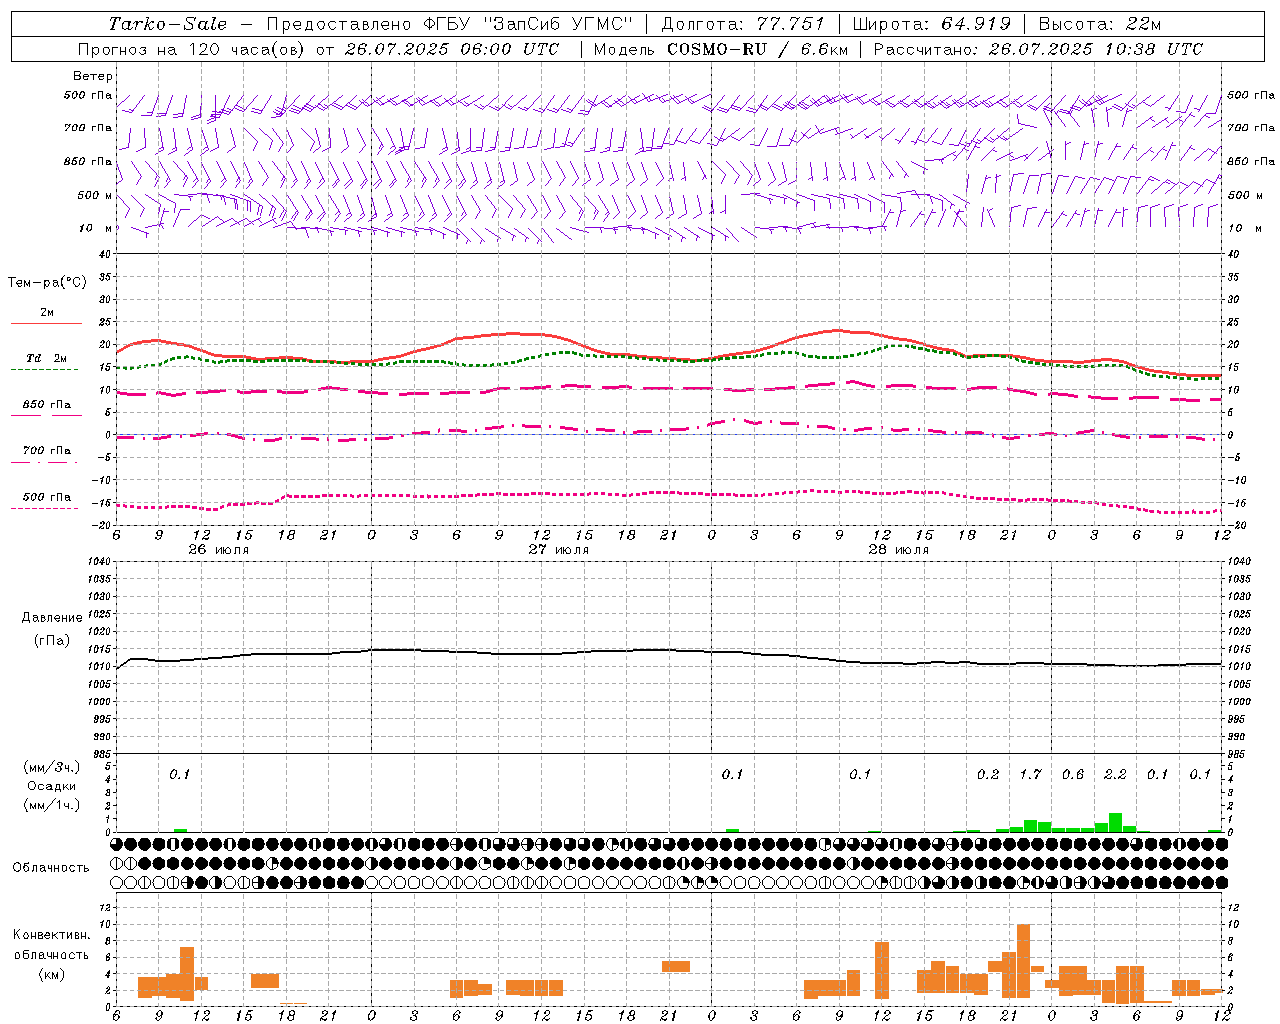Viewport: 1280px width, 1024px height.
Task: Select the "Модель COSMO-RU / 6.6км" model label
Action: 720,49
